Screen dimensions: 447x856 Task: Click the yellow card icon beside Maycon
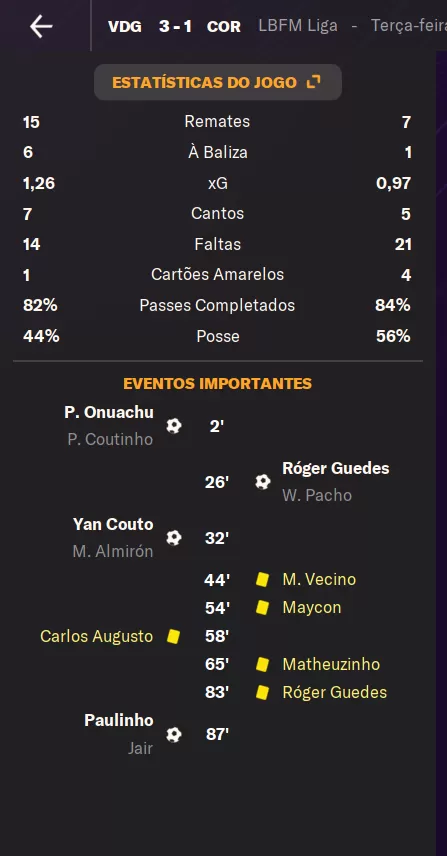click(x=263, y=608)
